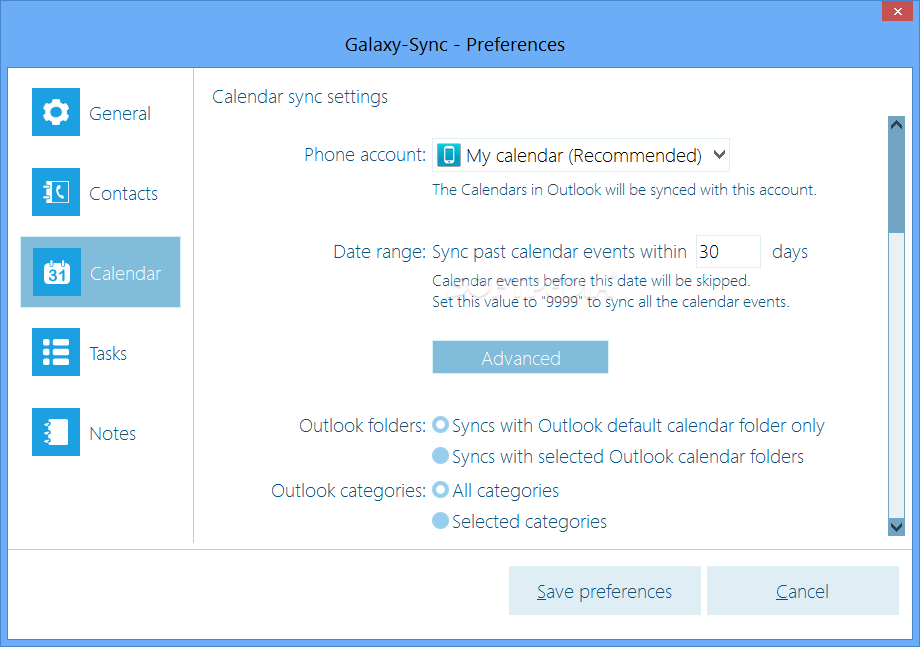920x647 pixels.
Task: Select My calendar (Recommended) combo box
Action: pos(581,155)
